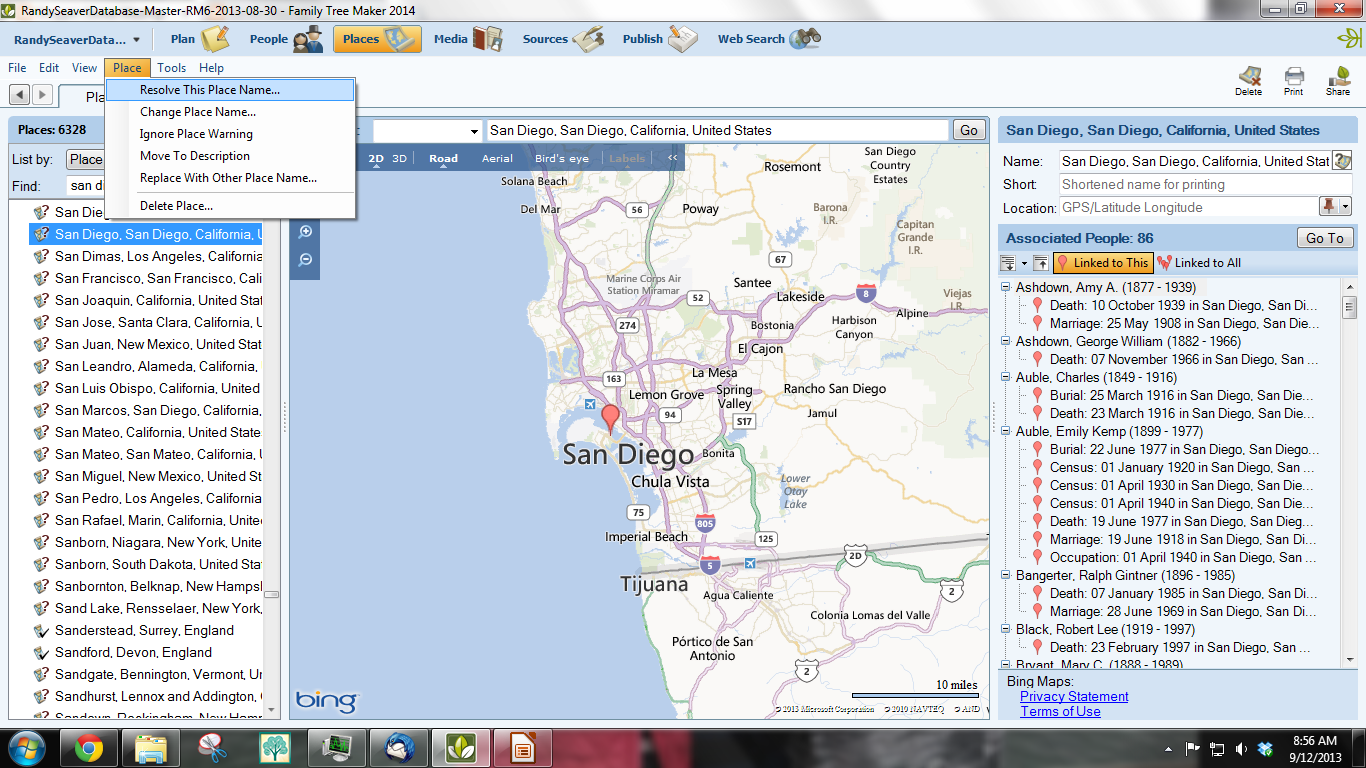Select Change Place Name menu item
This screenshot has height=768, width=1366.
[231, 112]
